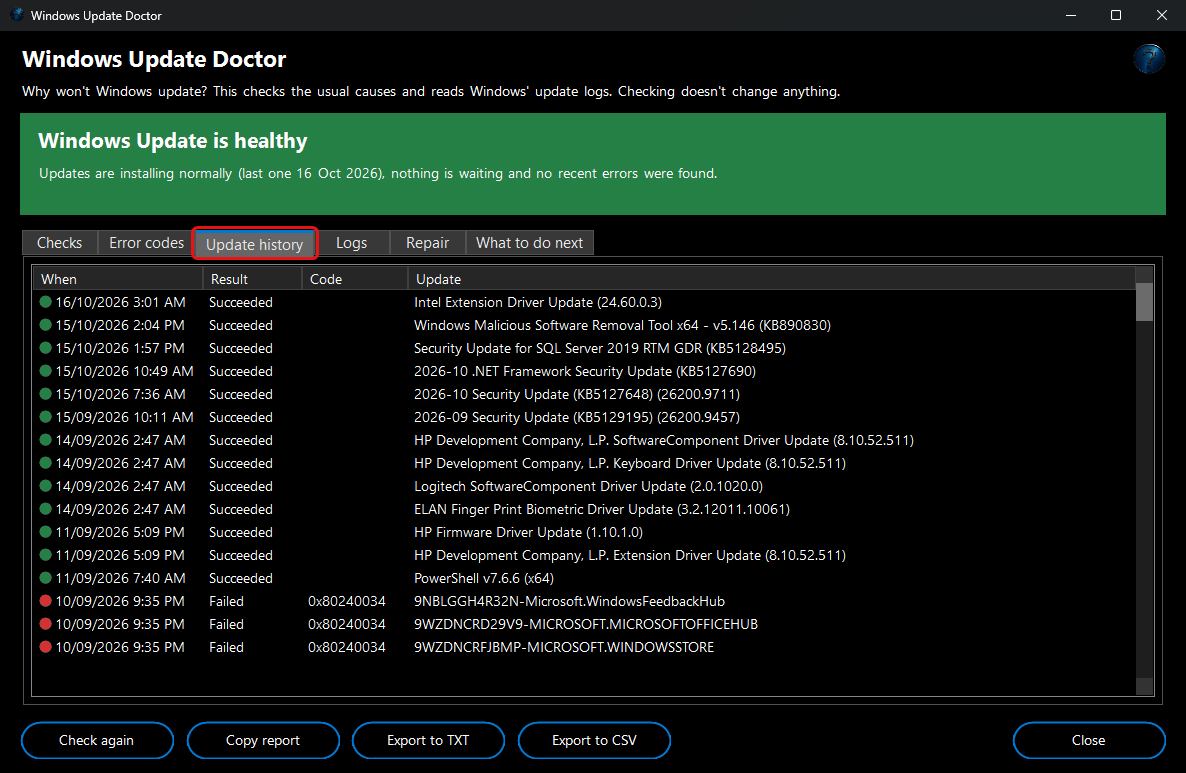Click green dot beside SQL Server 2019 update row
The width and height of the screenshot is (1186, 773).
coord(45,348)
